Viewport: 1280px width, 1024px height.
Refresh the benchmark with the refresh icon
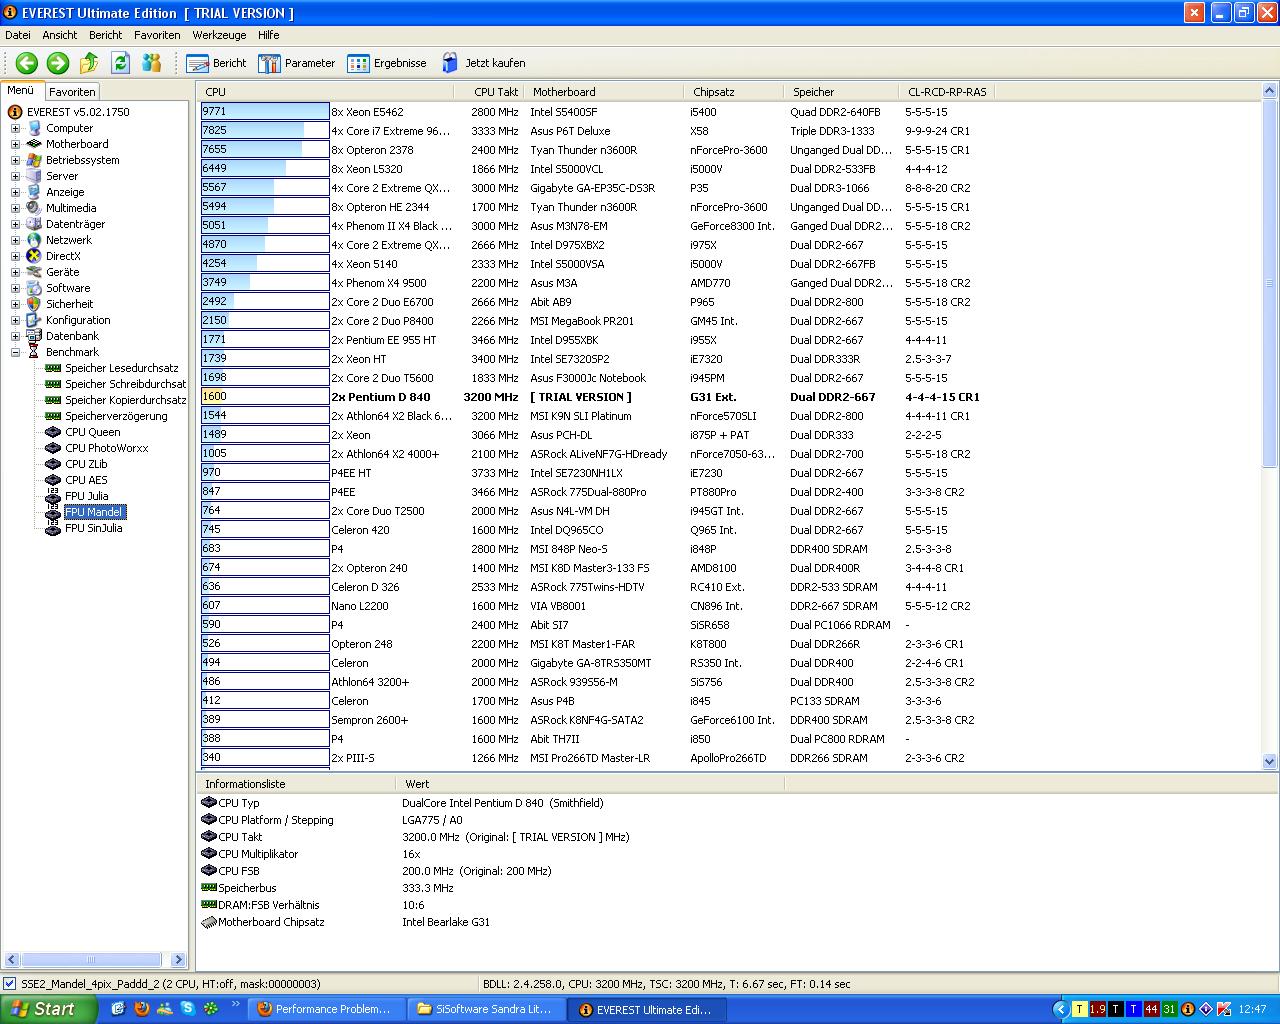pyautogui.click(x=121, y=63)
